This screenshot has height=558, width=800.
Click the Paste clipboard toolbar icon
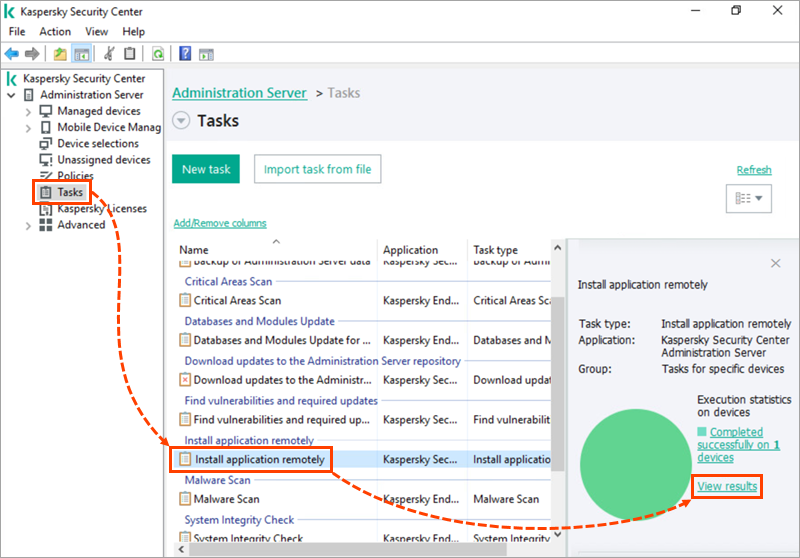(x=130, y=54)
